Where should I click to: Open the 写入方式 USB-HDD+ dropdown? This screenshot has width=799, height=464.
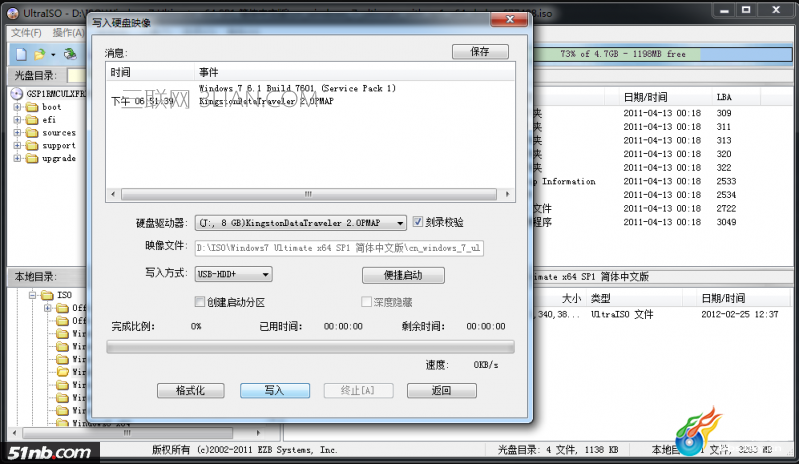point(265,275)
